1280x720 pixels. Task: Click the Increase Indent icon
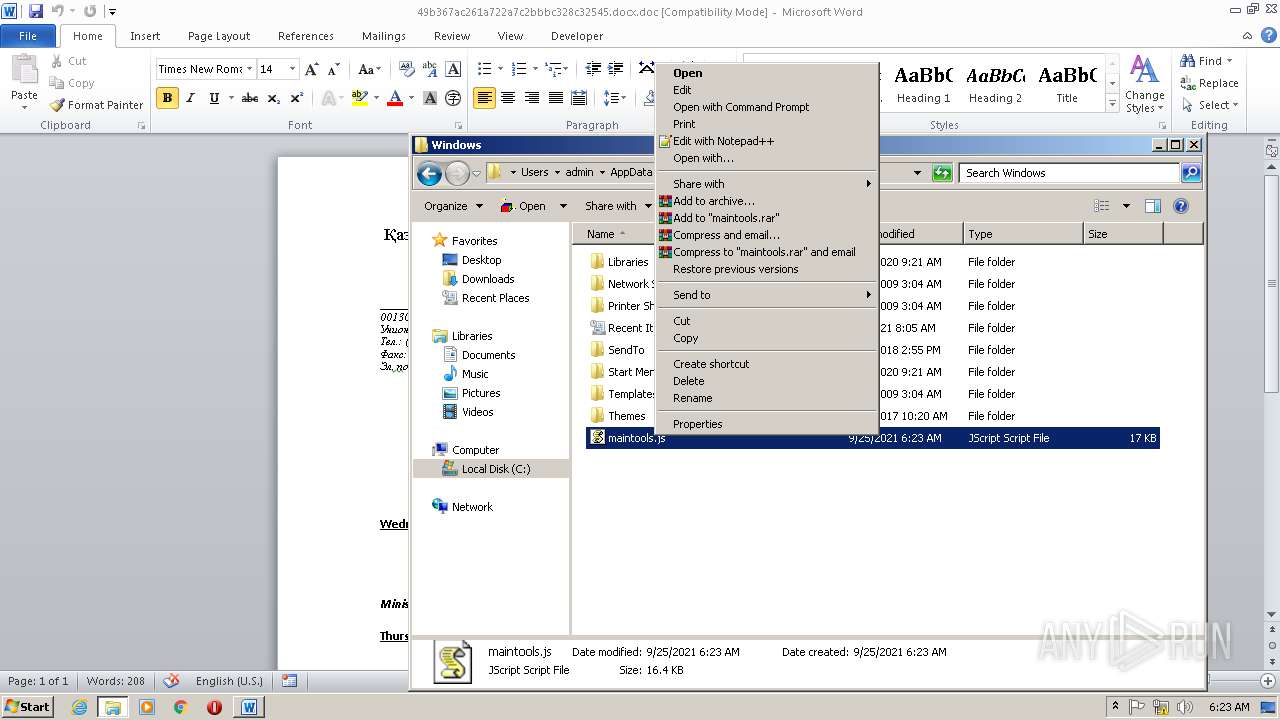(x=617, y=69)
